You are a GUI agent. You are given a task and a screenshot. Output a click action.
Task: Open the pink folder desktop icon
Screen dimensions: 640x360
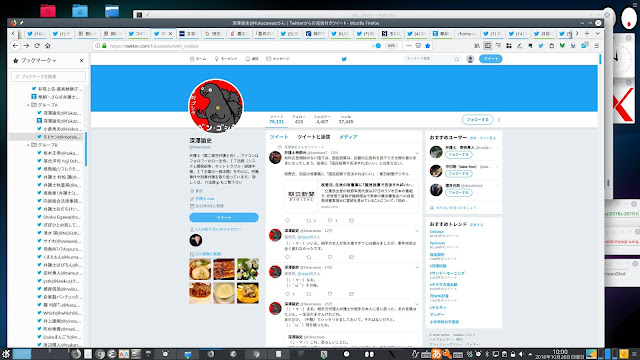tap(48, 11)
